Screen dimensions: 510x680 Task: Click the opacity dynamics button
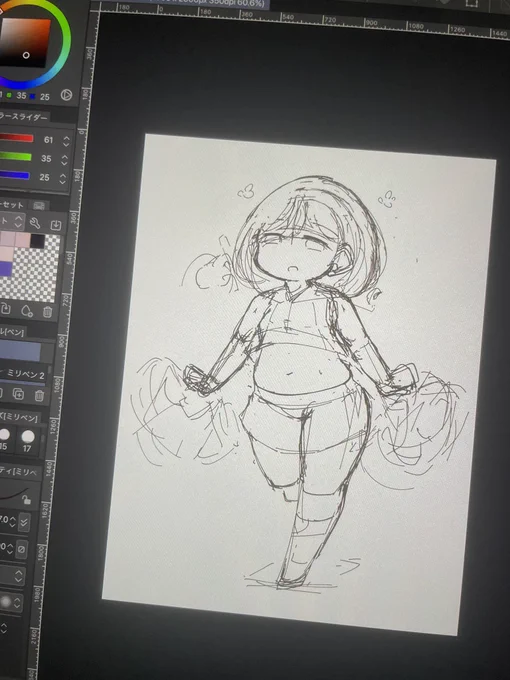(21, 549)
